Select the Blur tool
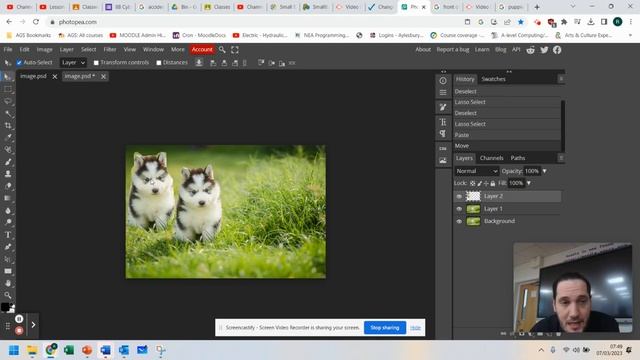The image size is (640, 360). (x=7, y=211)
